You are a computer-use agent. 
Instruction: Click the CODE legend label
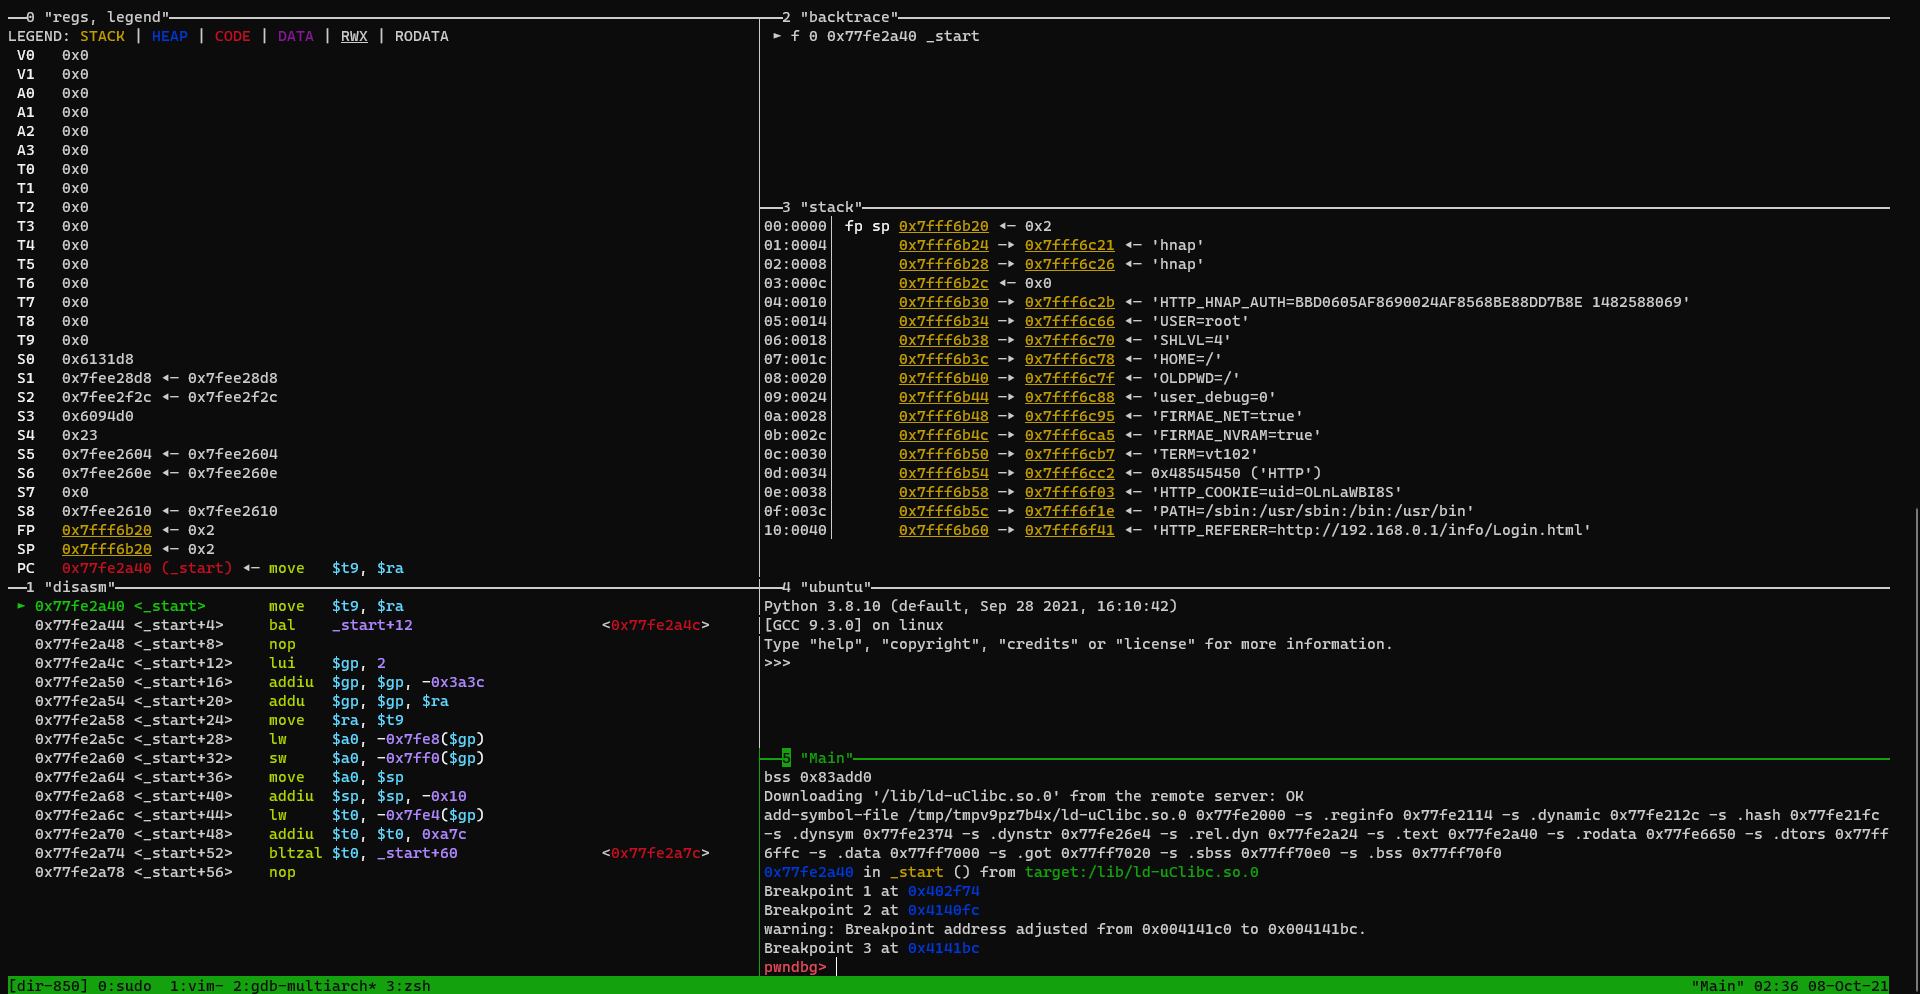(233, 36)
